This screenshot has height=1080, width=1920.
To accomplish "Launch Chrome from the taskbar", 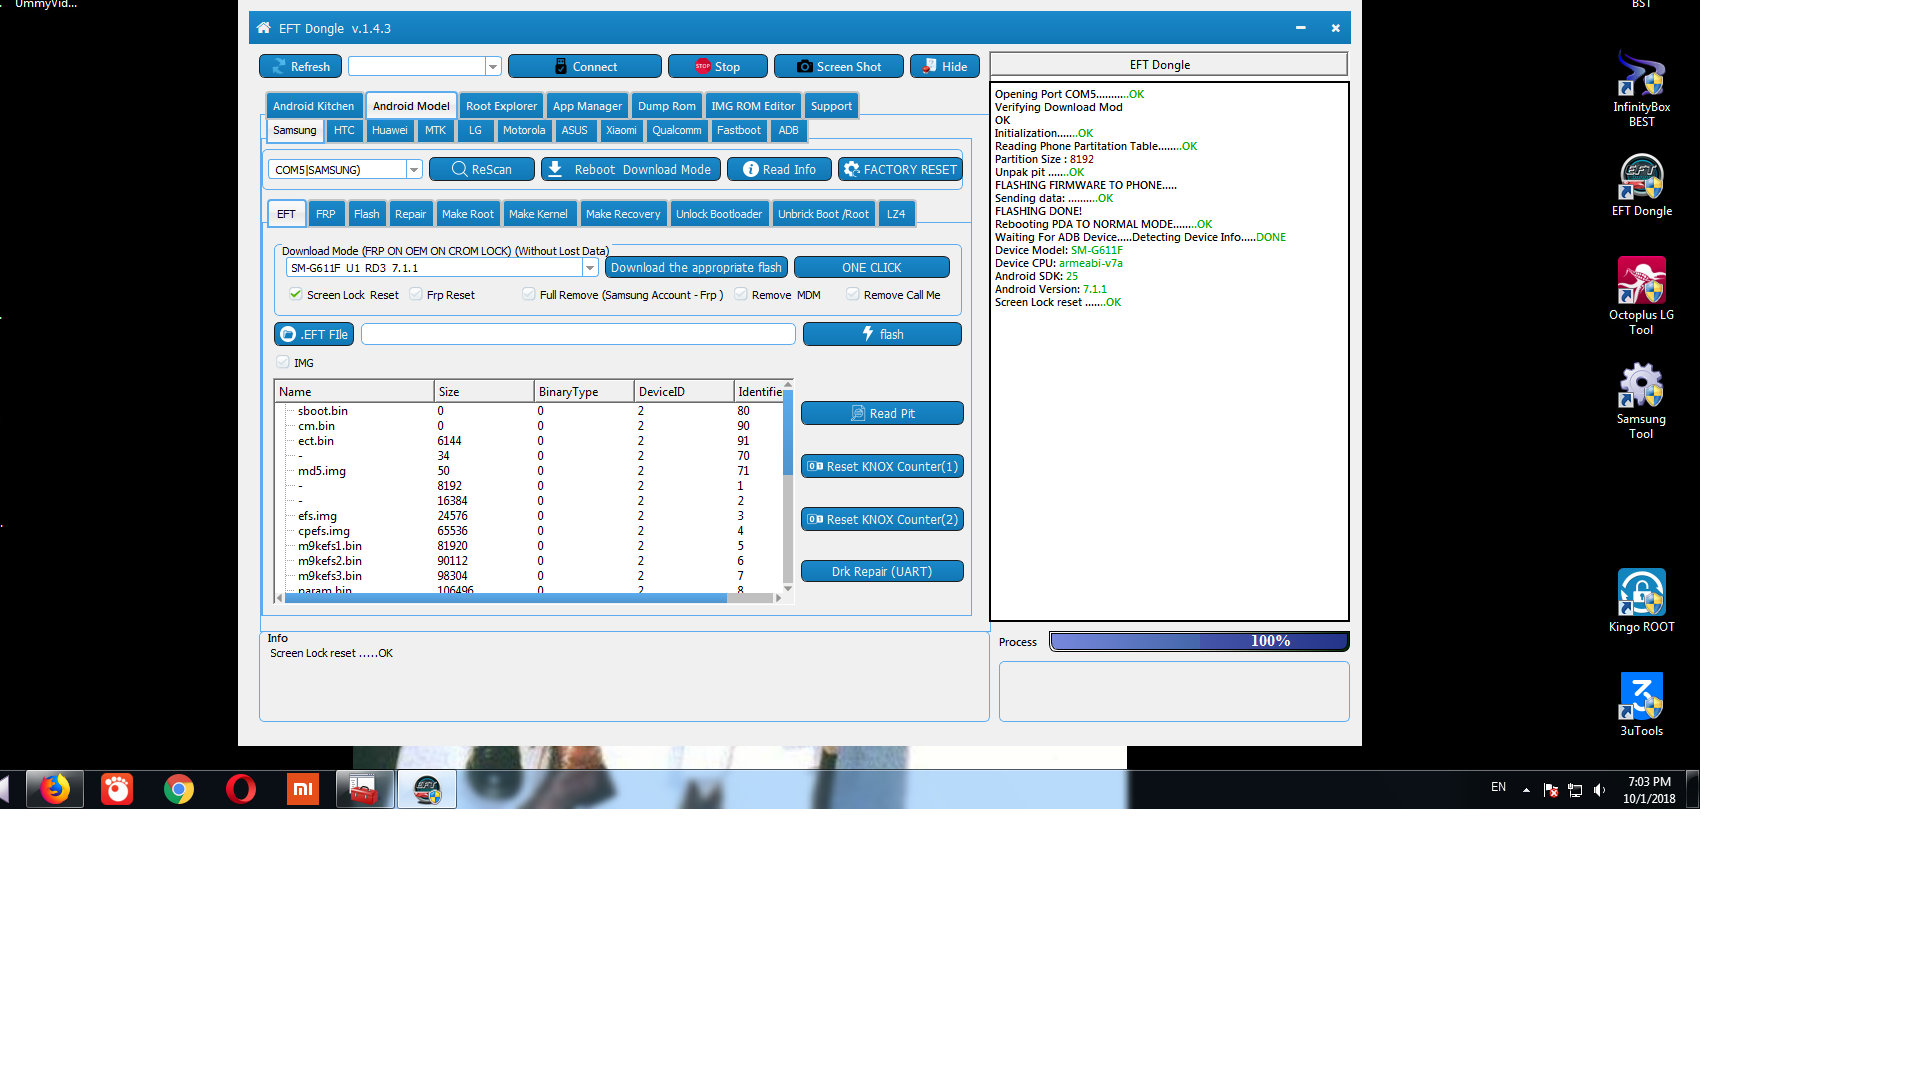I will tap(179, 789).
